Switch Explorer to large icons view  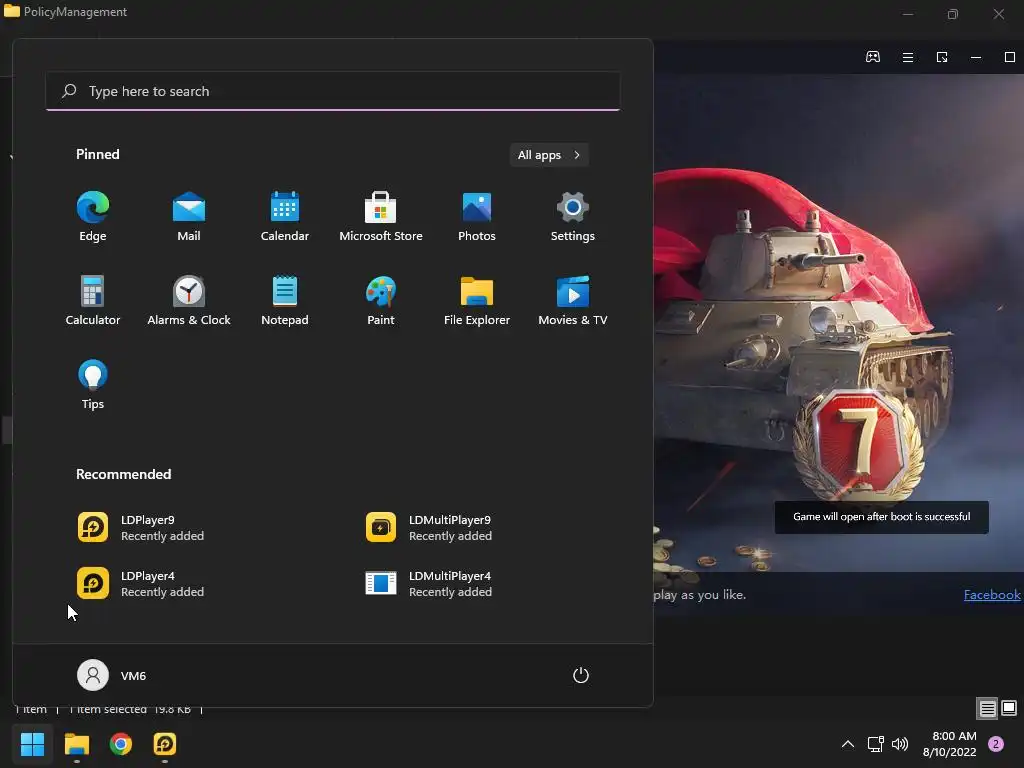tap(1010, 709)
